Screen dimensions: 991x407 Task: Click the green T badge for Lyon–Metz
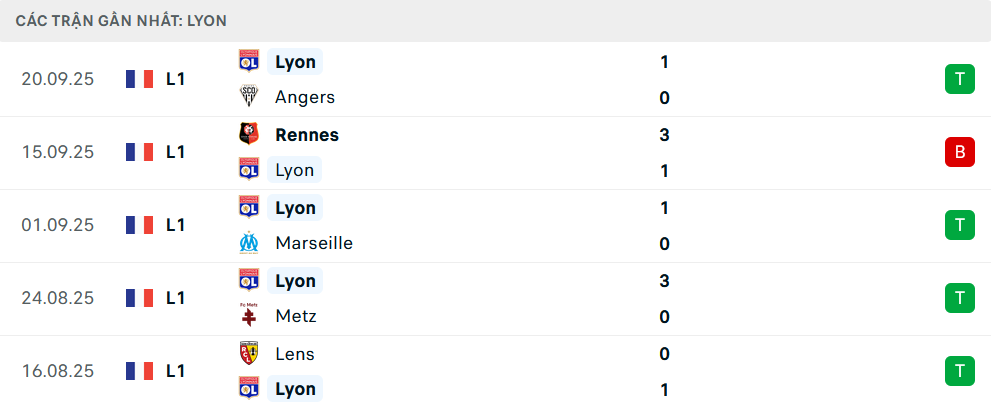(x=959, y=298)
